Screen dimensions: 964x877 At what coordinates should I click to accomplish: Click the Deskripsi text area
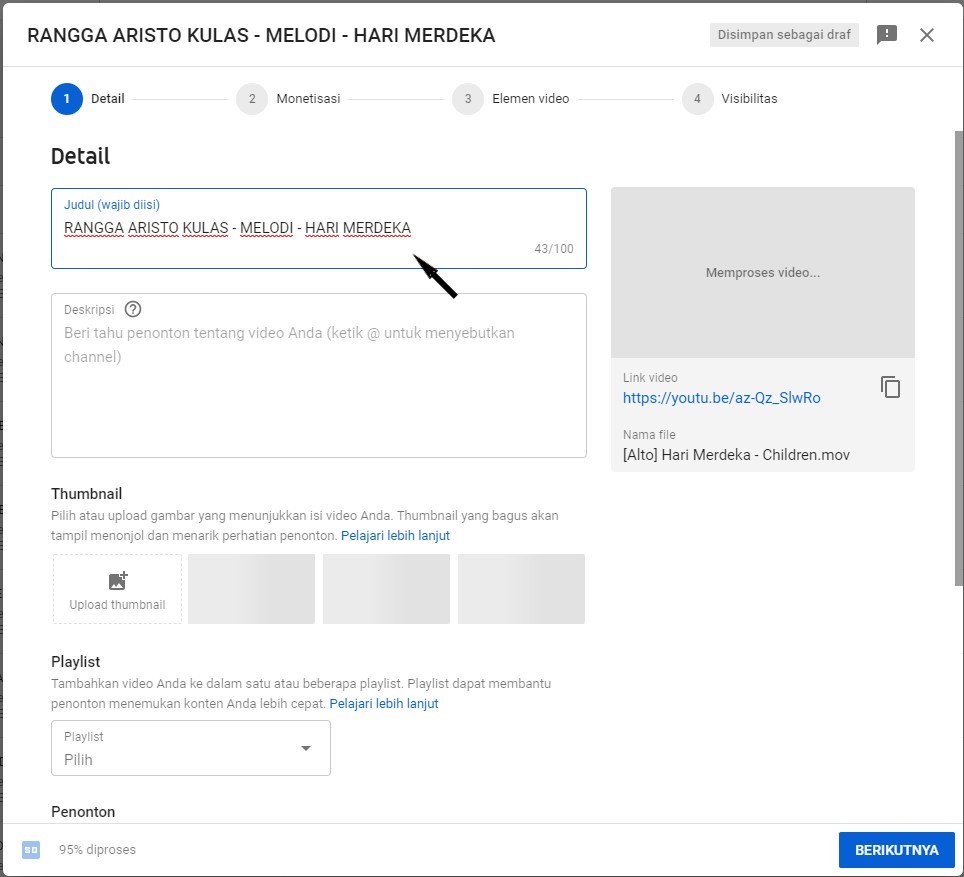(318, 390)
